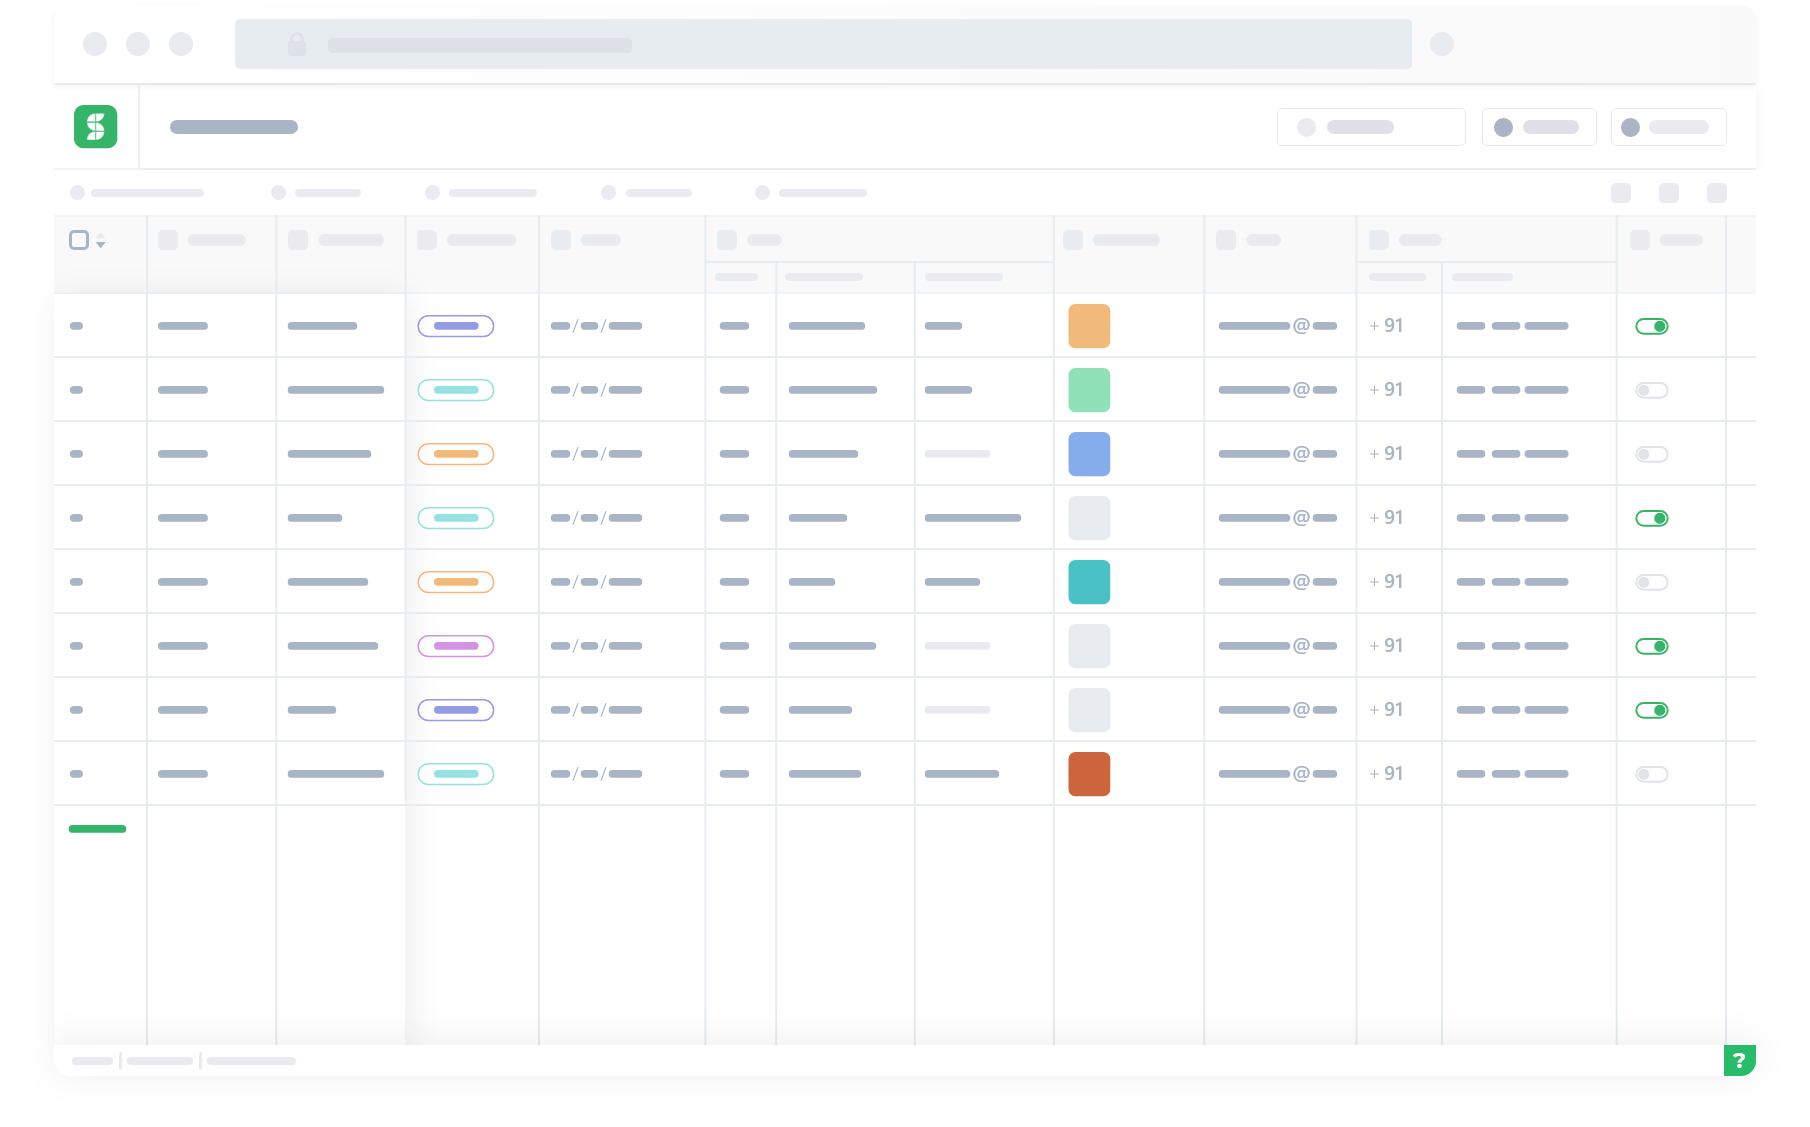Click the round icon right of address bar
Screen dimensions: 1810x1127
pos(1442,44)
